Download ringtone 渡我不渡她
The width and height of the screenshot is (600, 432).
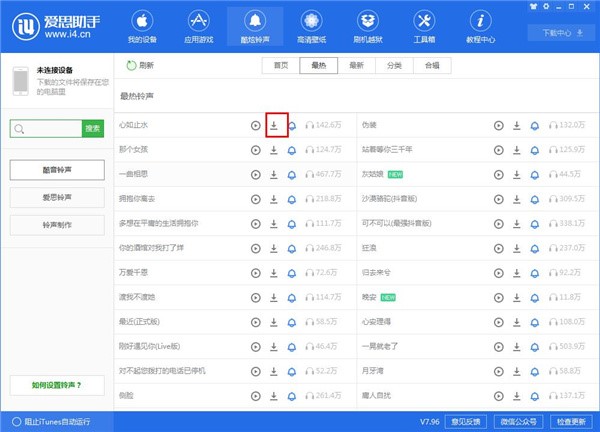click(274, 297)
